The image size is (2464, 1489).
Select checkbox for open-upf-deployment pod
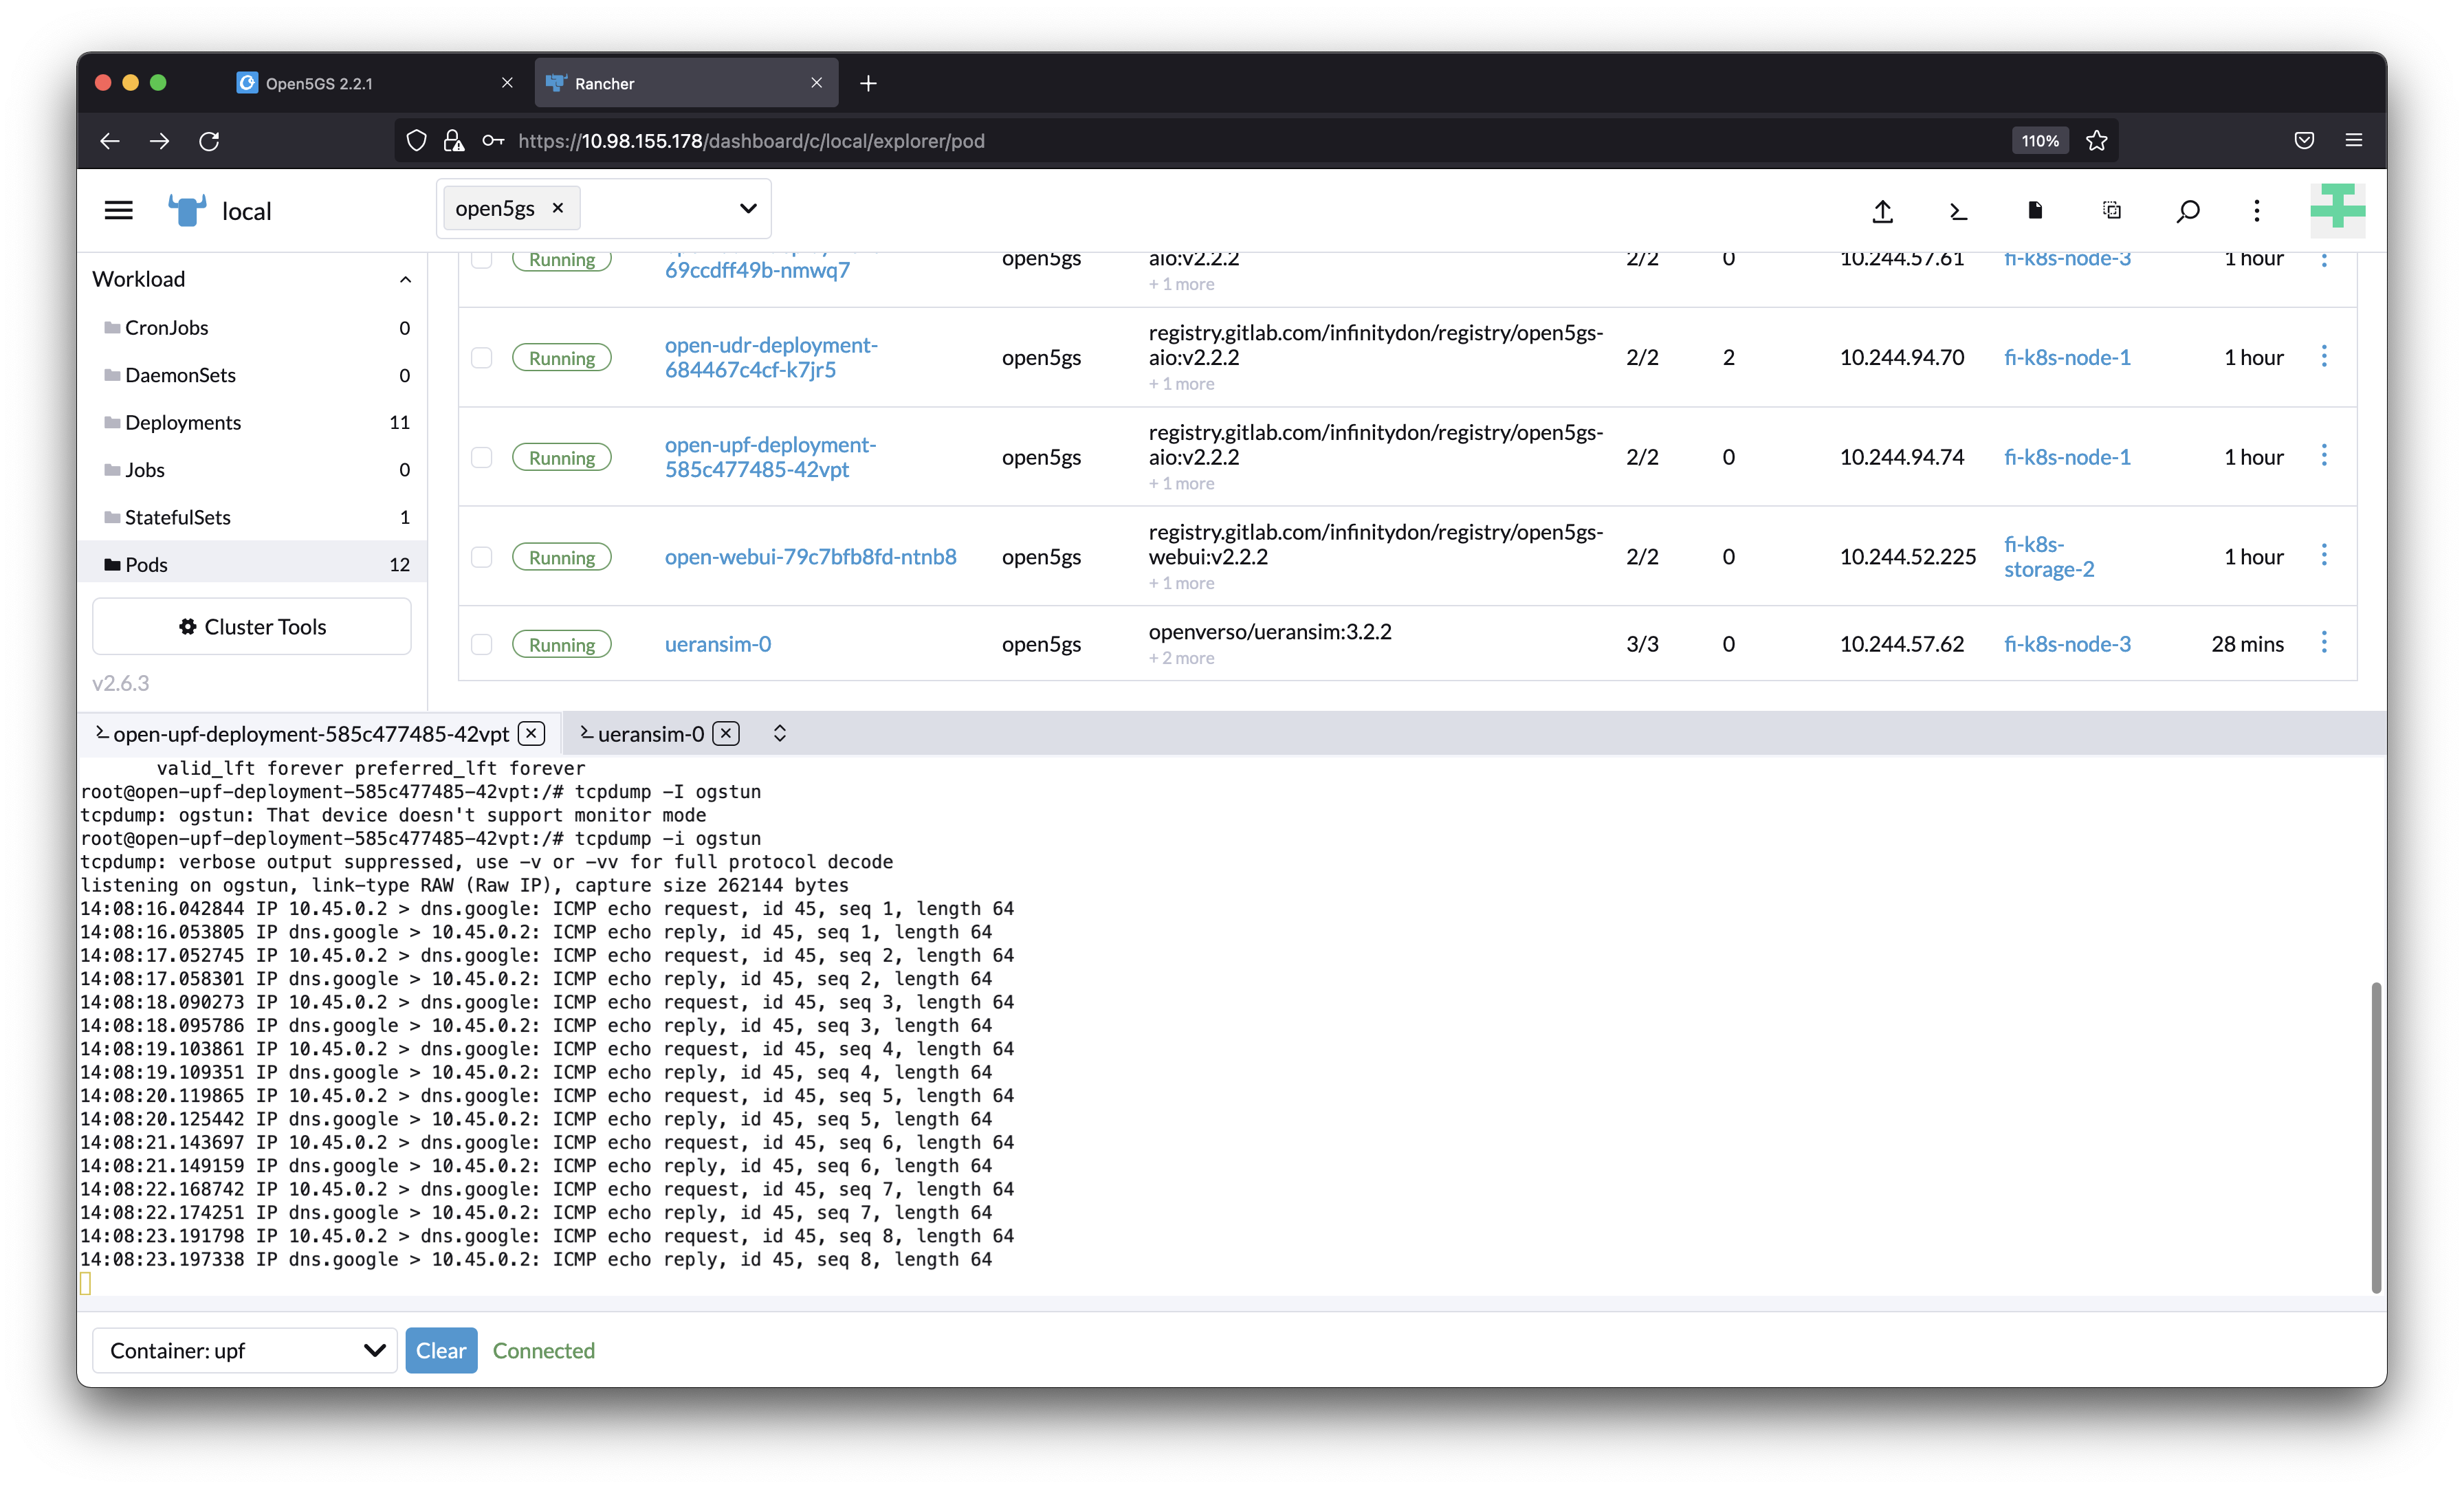[x=482, y=457]
